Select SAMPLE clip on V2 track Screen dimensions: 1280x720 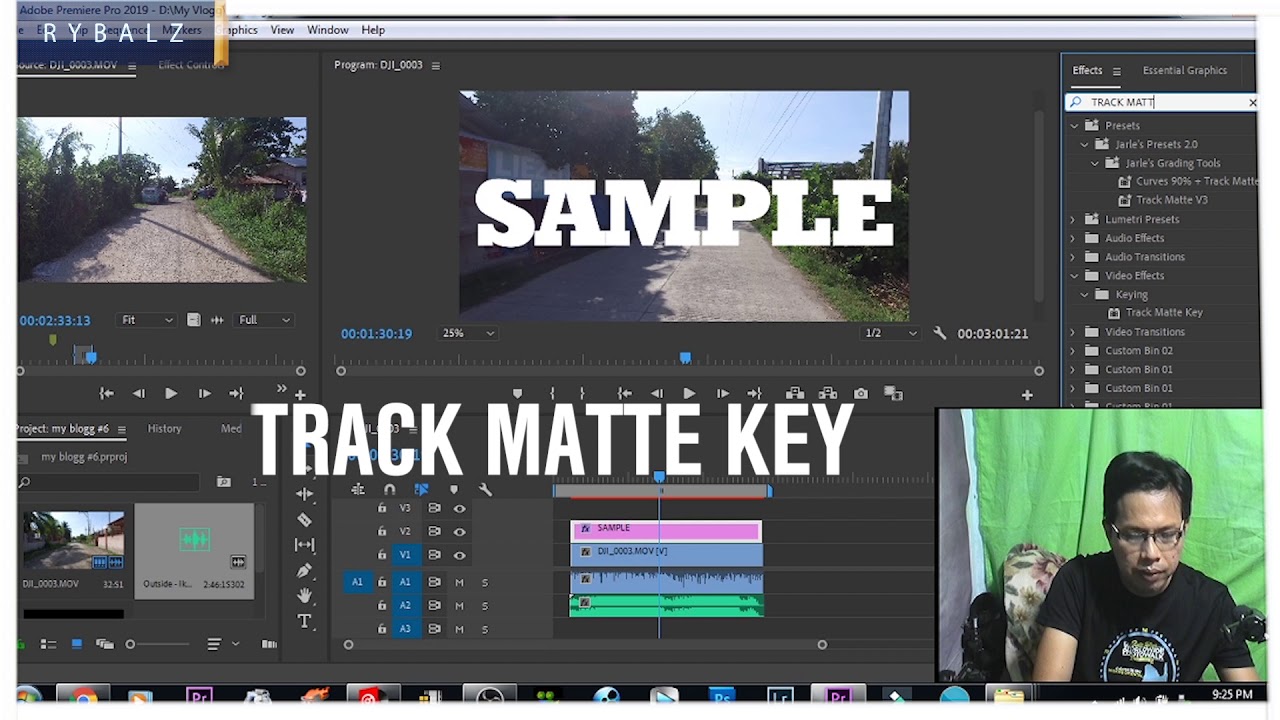click(666, 529)
